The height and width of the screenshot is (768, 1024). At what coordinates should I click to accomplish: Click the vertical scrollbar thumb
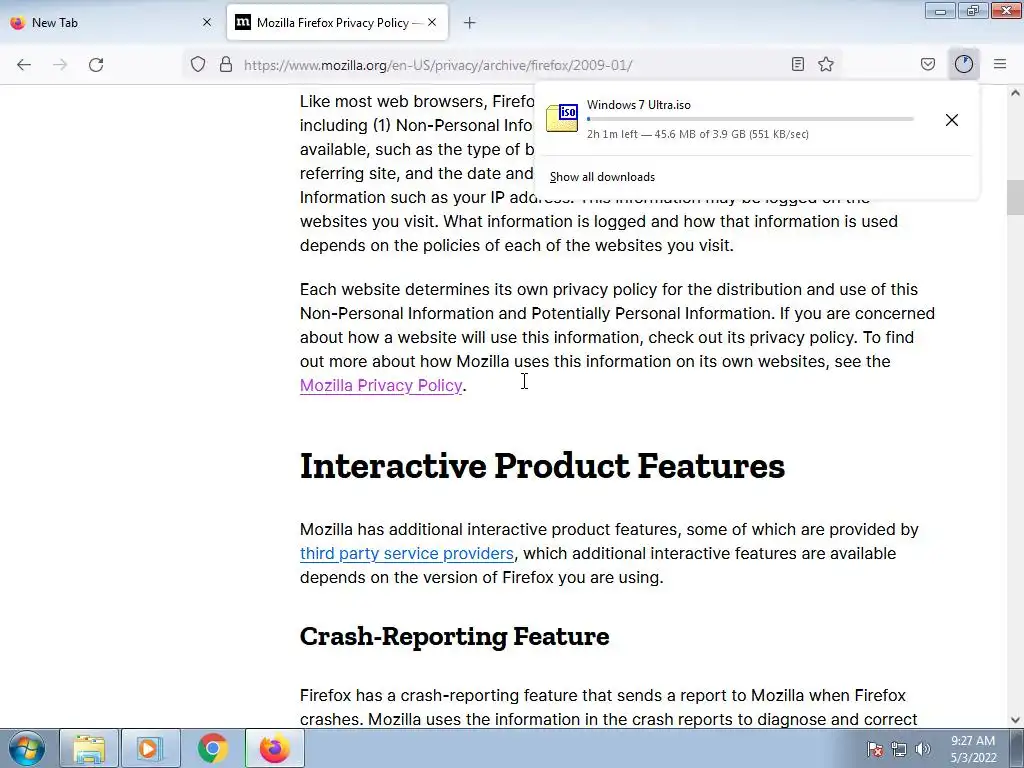click(x=1015, y=197)
